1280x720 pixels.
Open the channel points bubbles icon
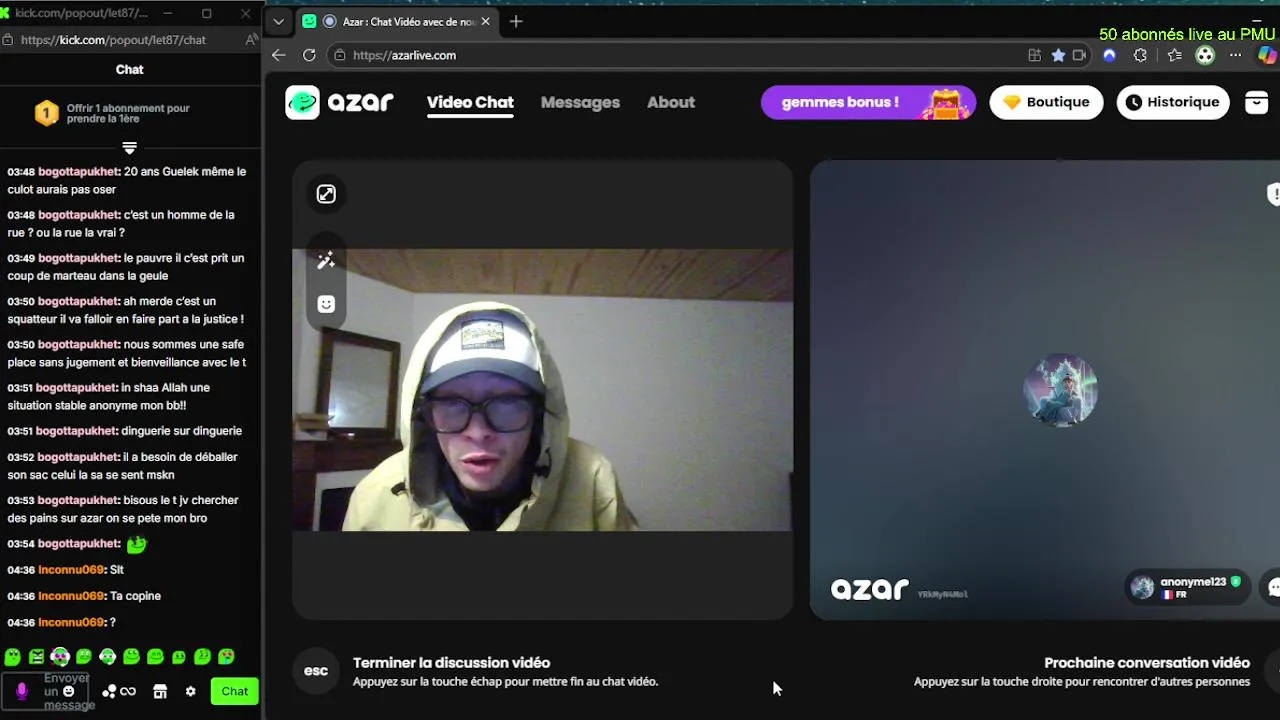point(109,691)
